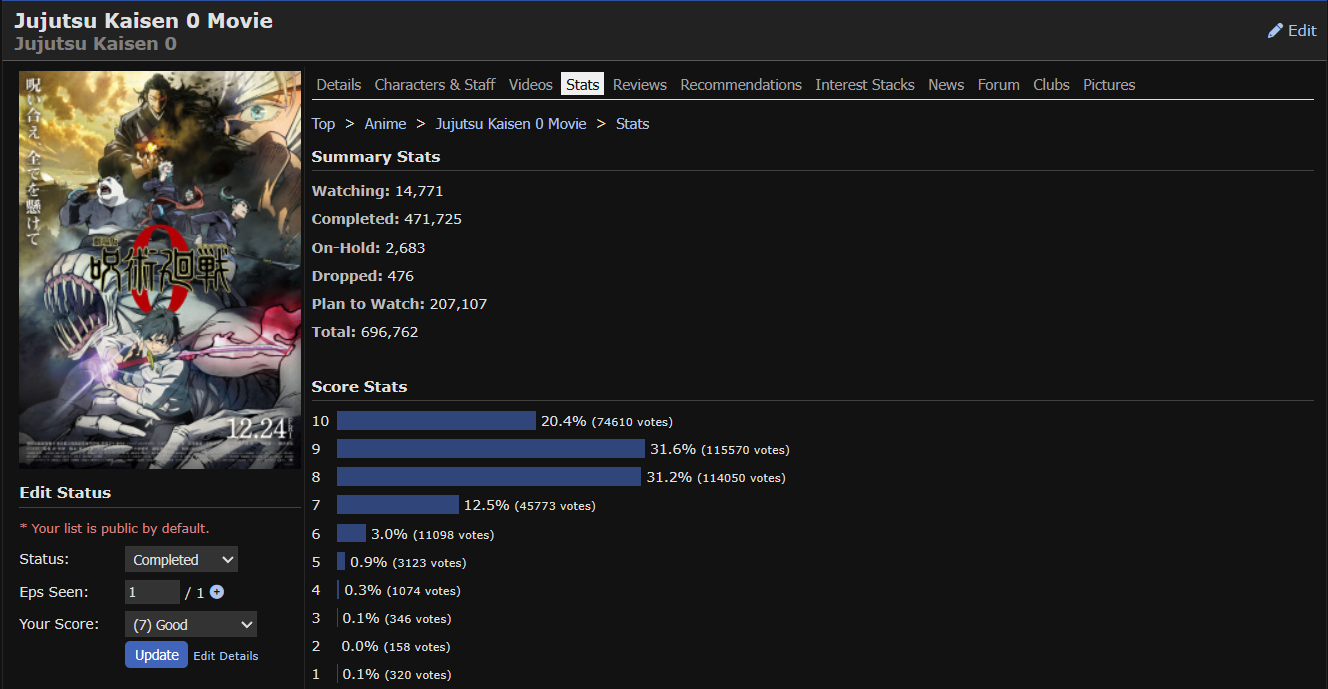Click the Total count 696,762

click(x=389, y=332)
